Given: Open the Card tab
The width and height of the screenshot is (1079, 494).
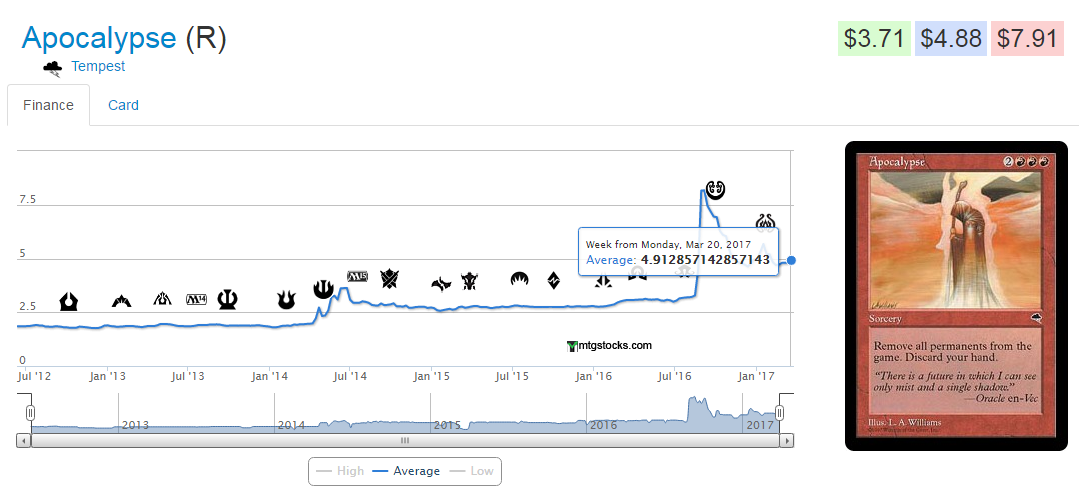Looking at the screenshot, I should 123,105.
